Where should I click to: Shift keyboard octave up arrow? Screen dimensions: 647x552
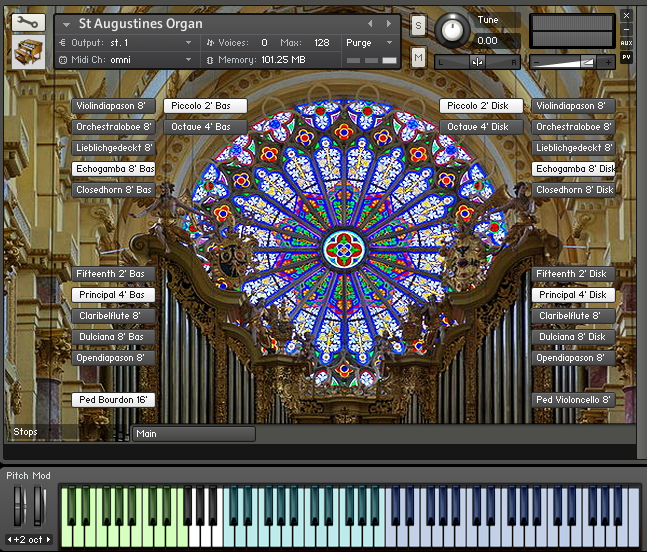pos(48,540)
